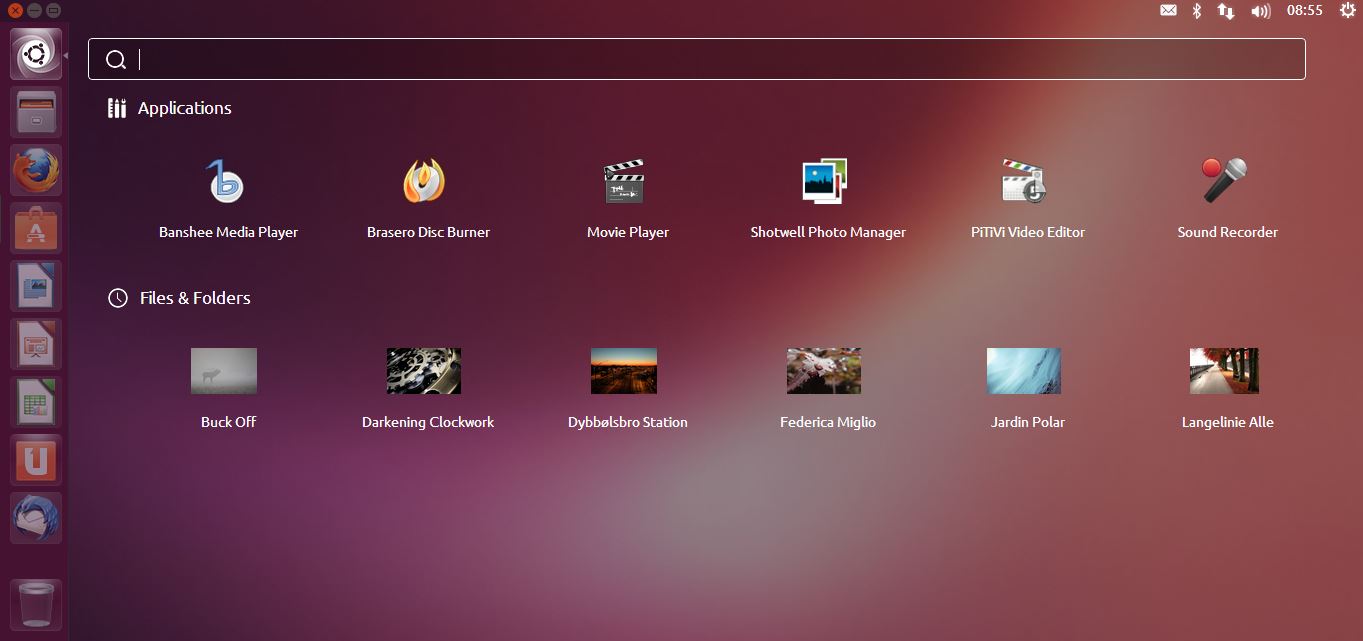Select the Applications category header
Viewport: 1363px width, 641px height.
[184, 108]
